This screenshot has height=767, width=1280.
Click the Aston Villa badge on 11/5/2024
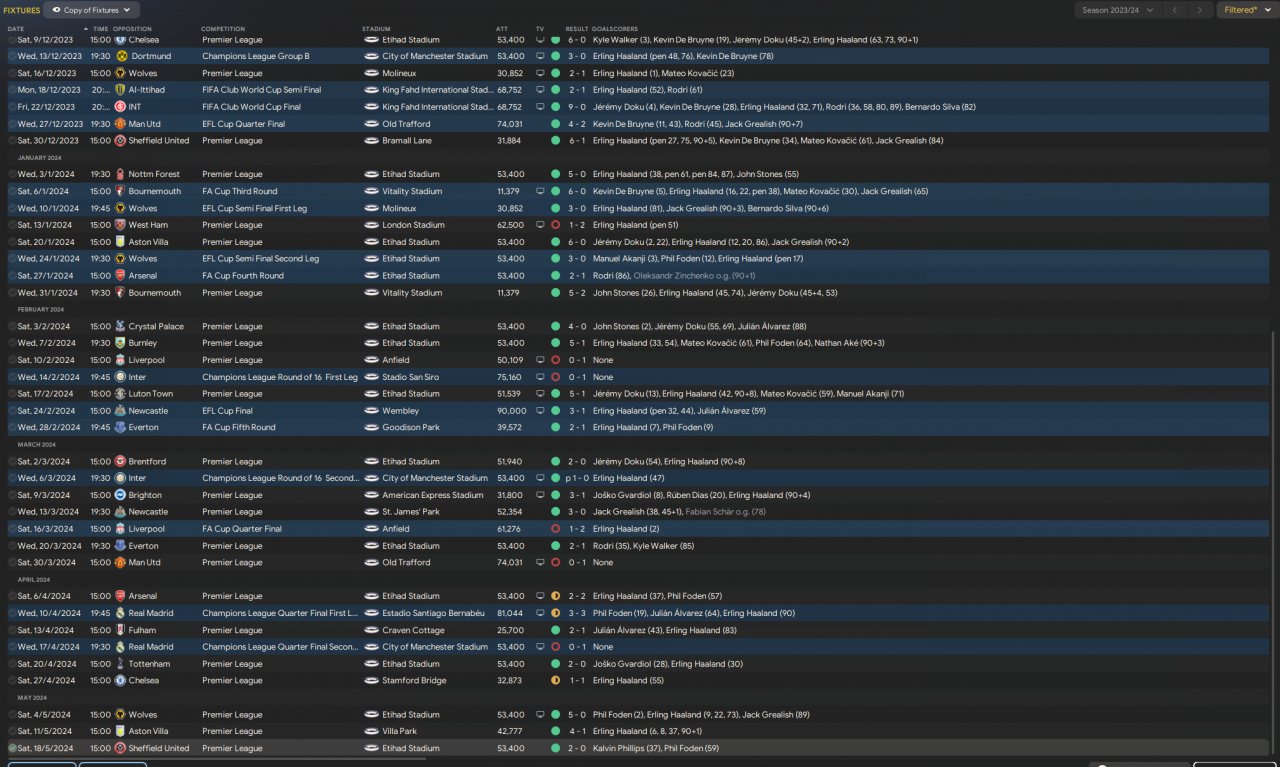click(120, 732)
